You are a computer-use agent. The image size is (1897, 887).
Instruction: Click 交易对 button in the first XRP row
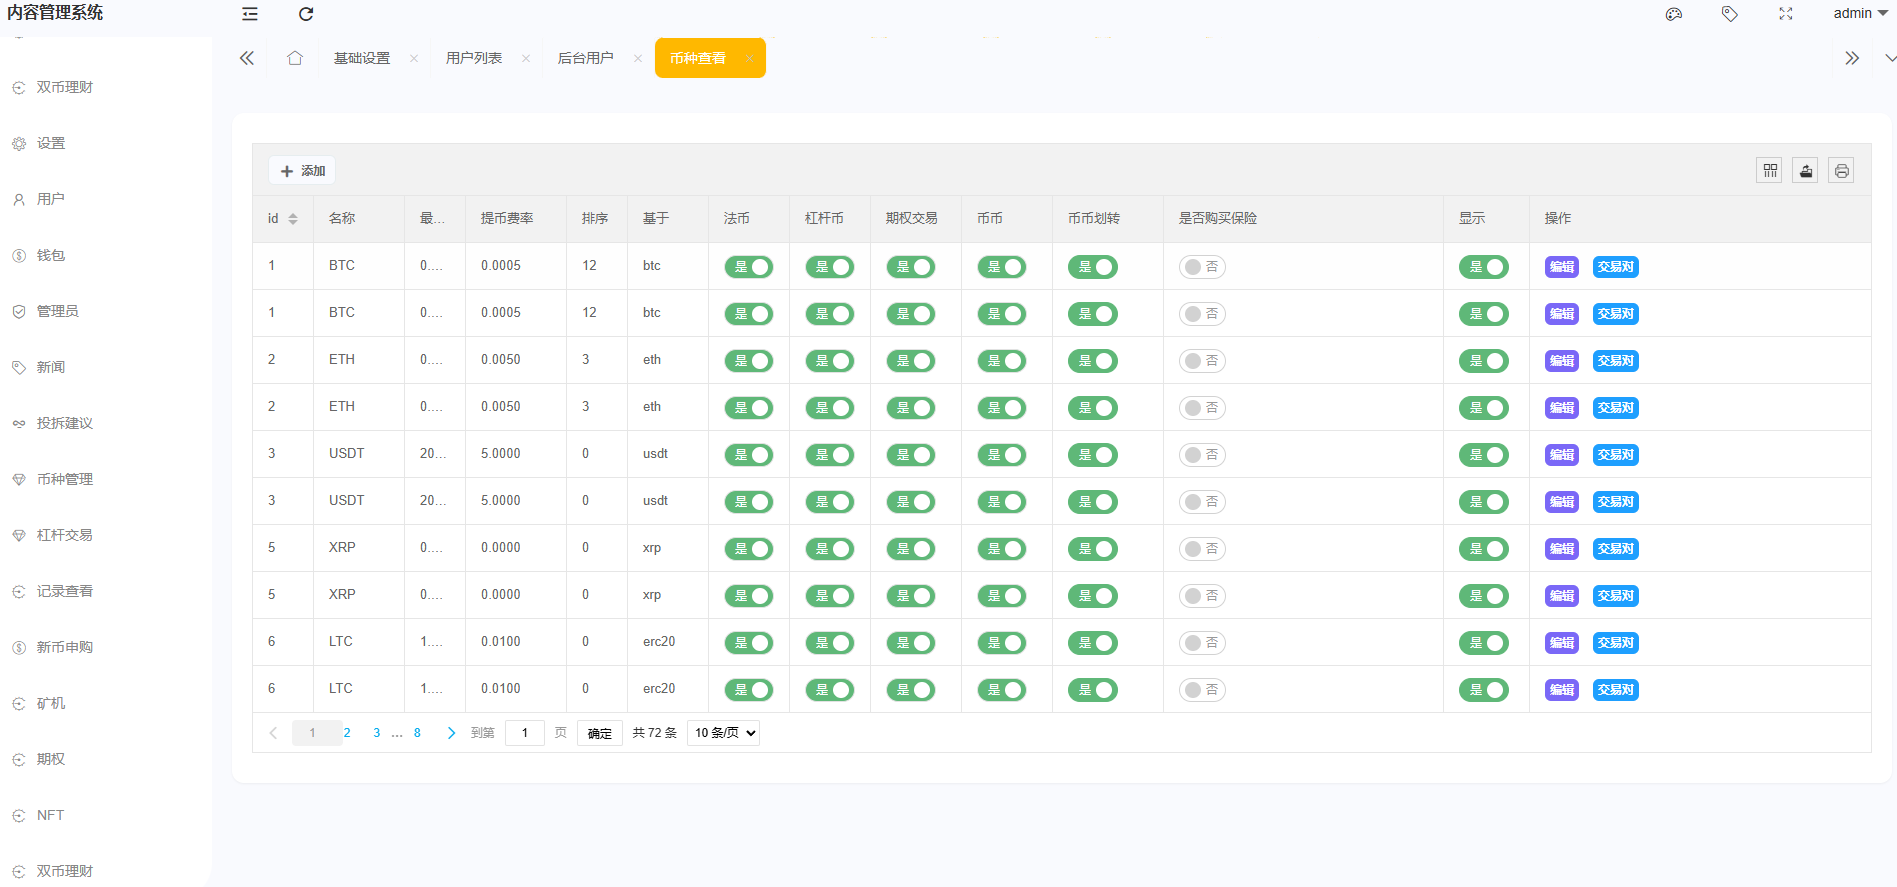(1615, 549)
